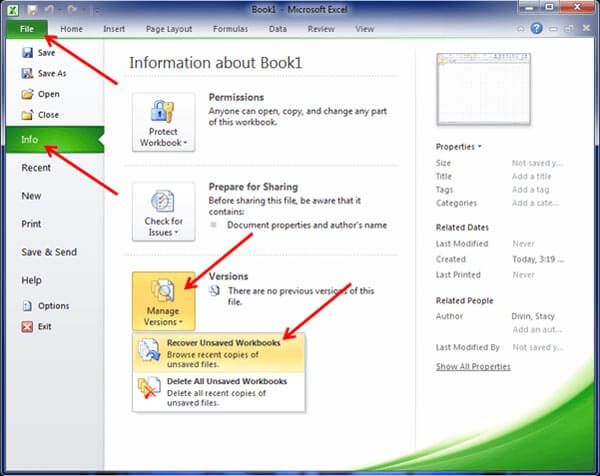The width and height of the screenshot is (600, 476).
Task: Select Info in the File sidebar
Action: 55,139
